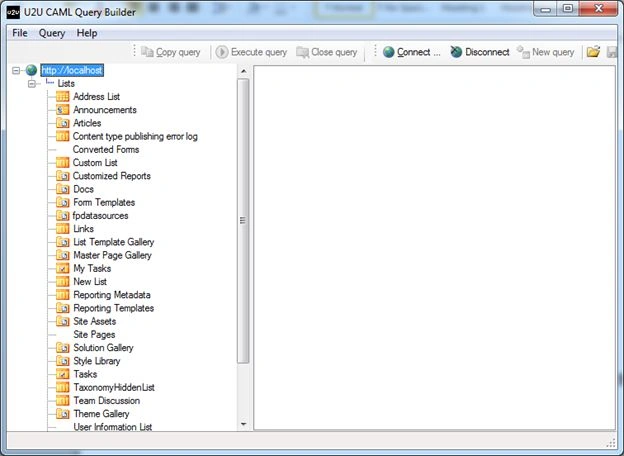Click the TaxonomyHiddenList icon
This screenshot has height=456, width=624.
pos(62,387)
